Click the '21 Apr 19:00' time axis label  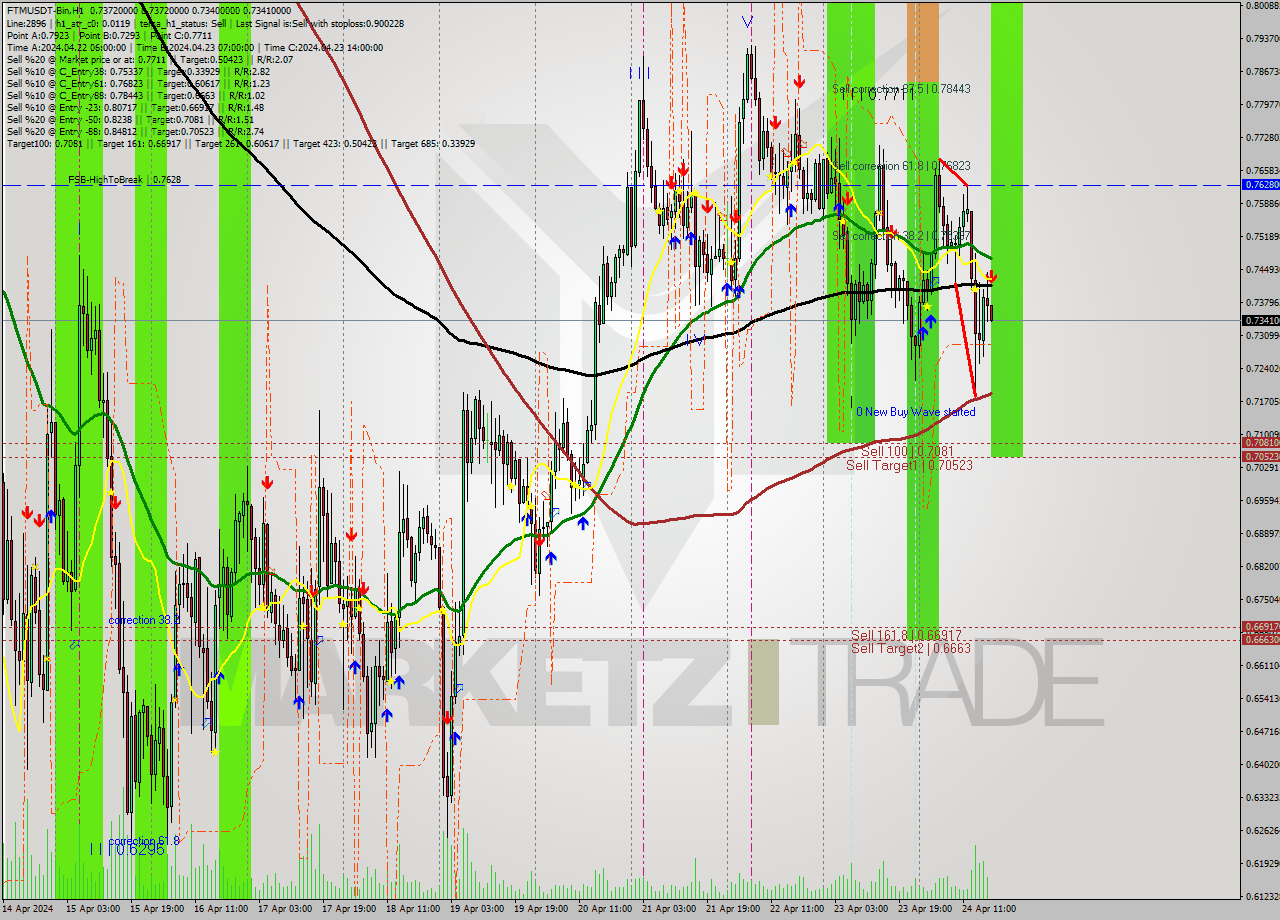(733, 909)
